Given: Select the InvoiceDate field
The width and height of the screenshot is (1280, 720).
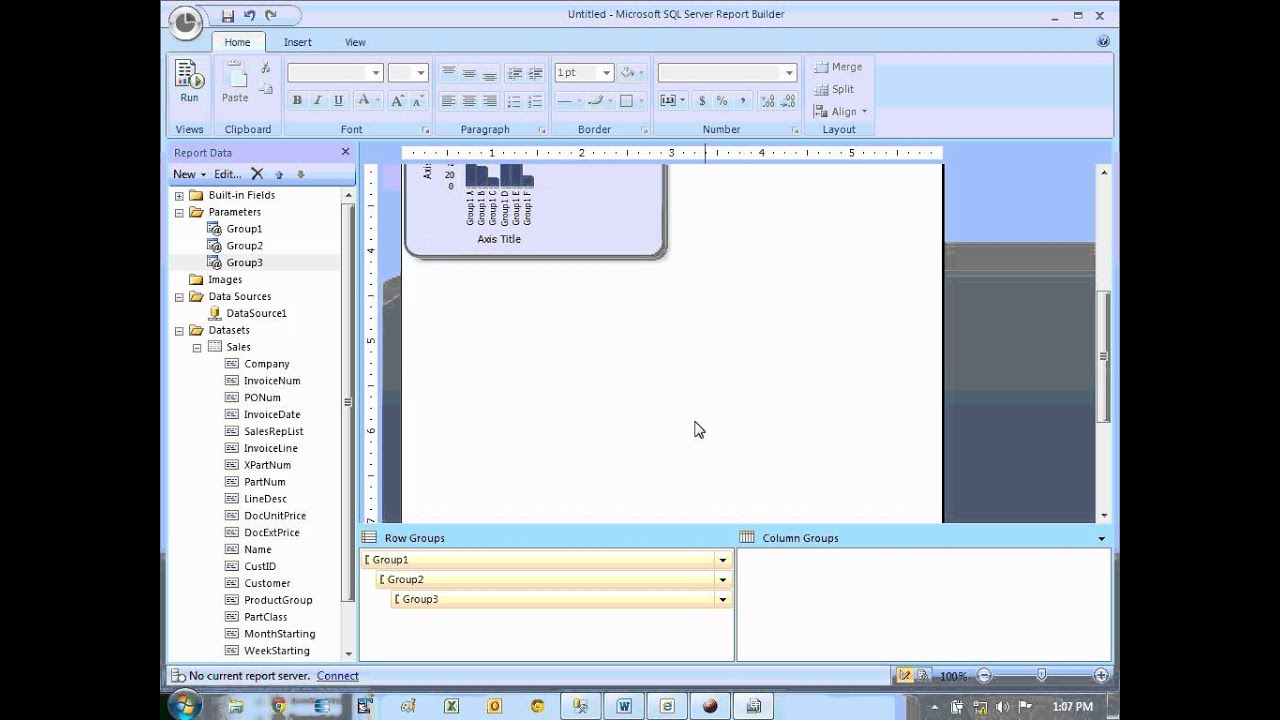Looking at the screenshot, I should (x=272, y=414).
